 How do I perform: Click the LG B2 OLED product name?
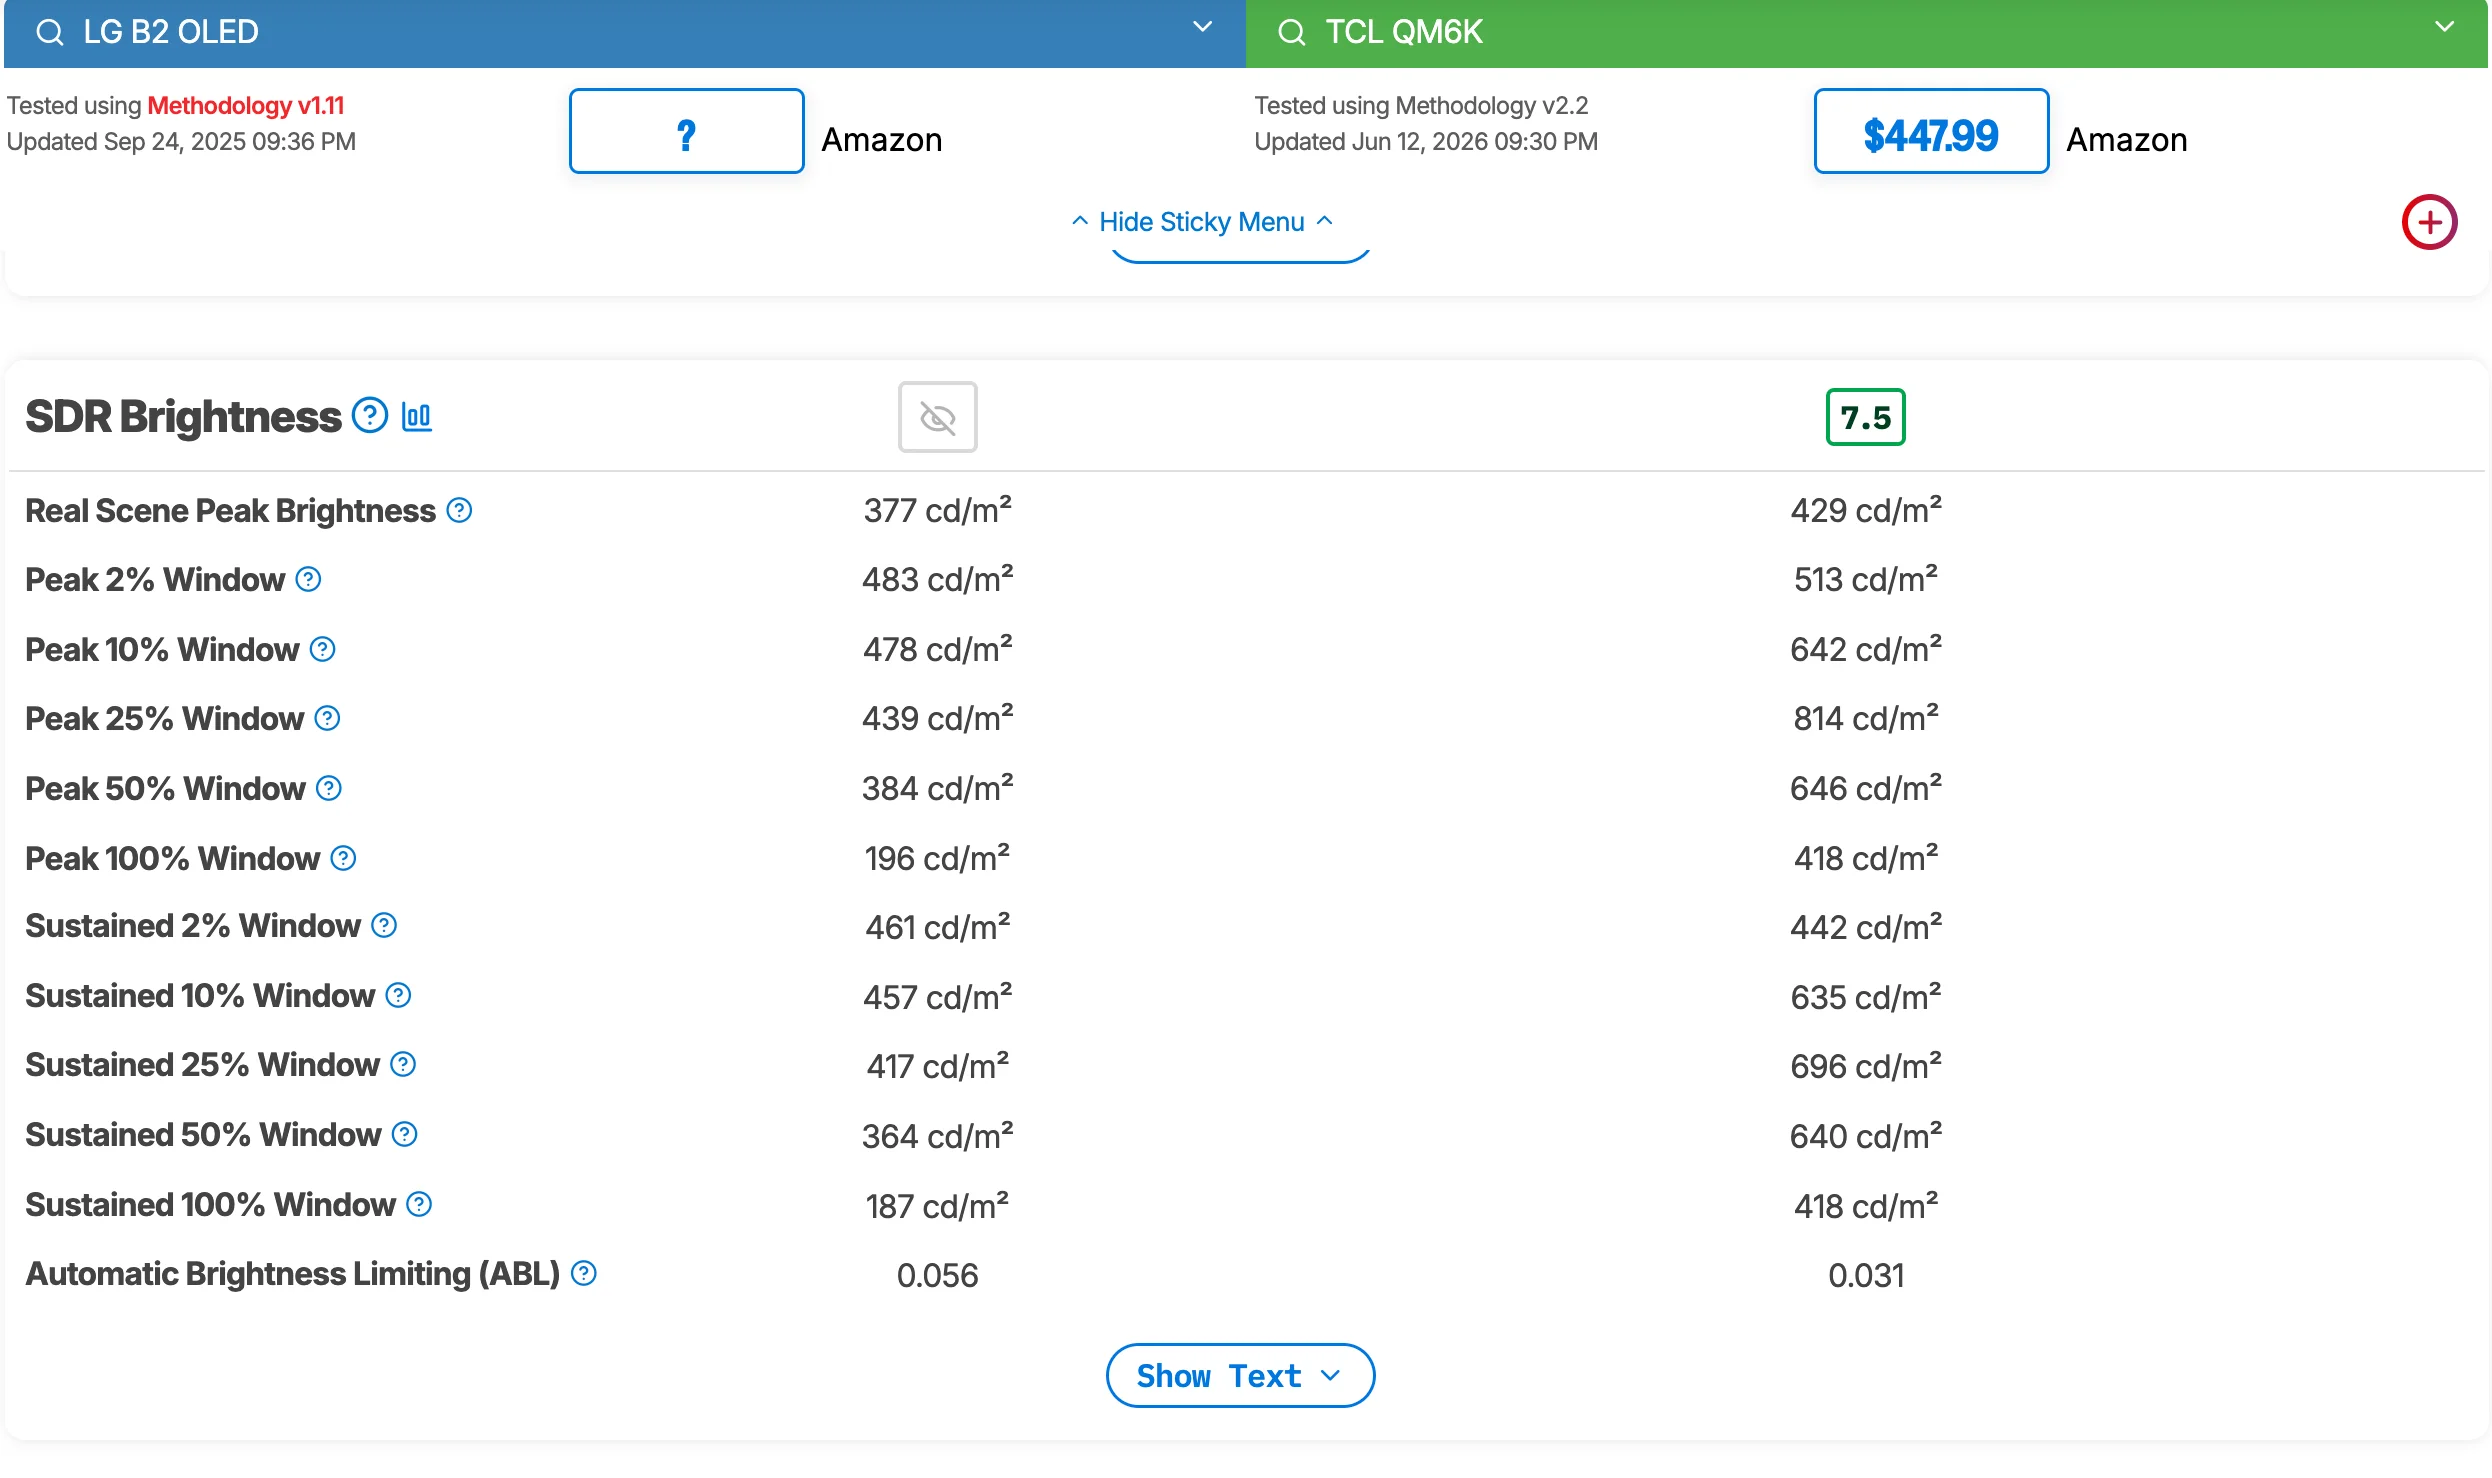pyautogui.click(x=171, y=33)
